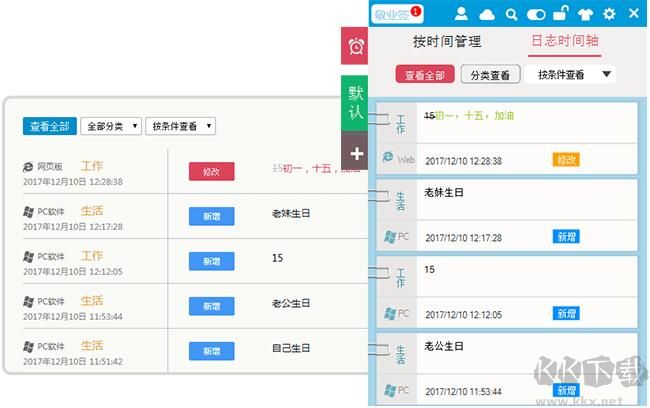Switch to 按时间管理 tab
650x408 pixels.
(447, 41)
